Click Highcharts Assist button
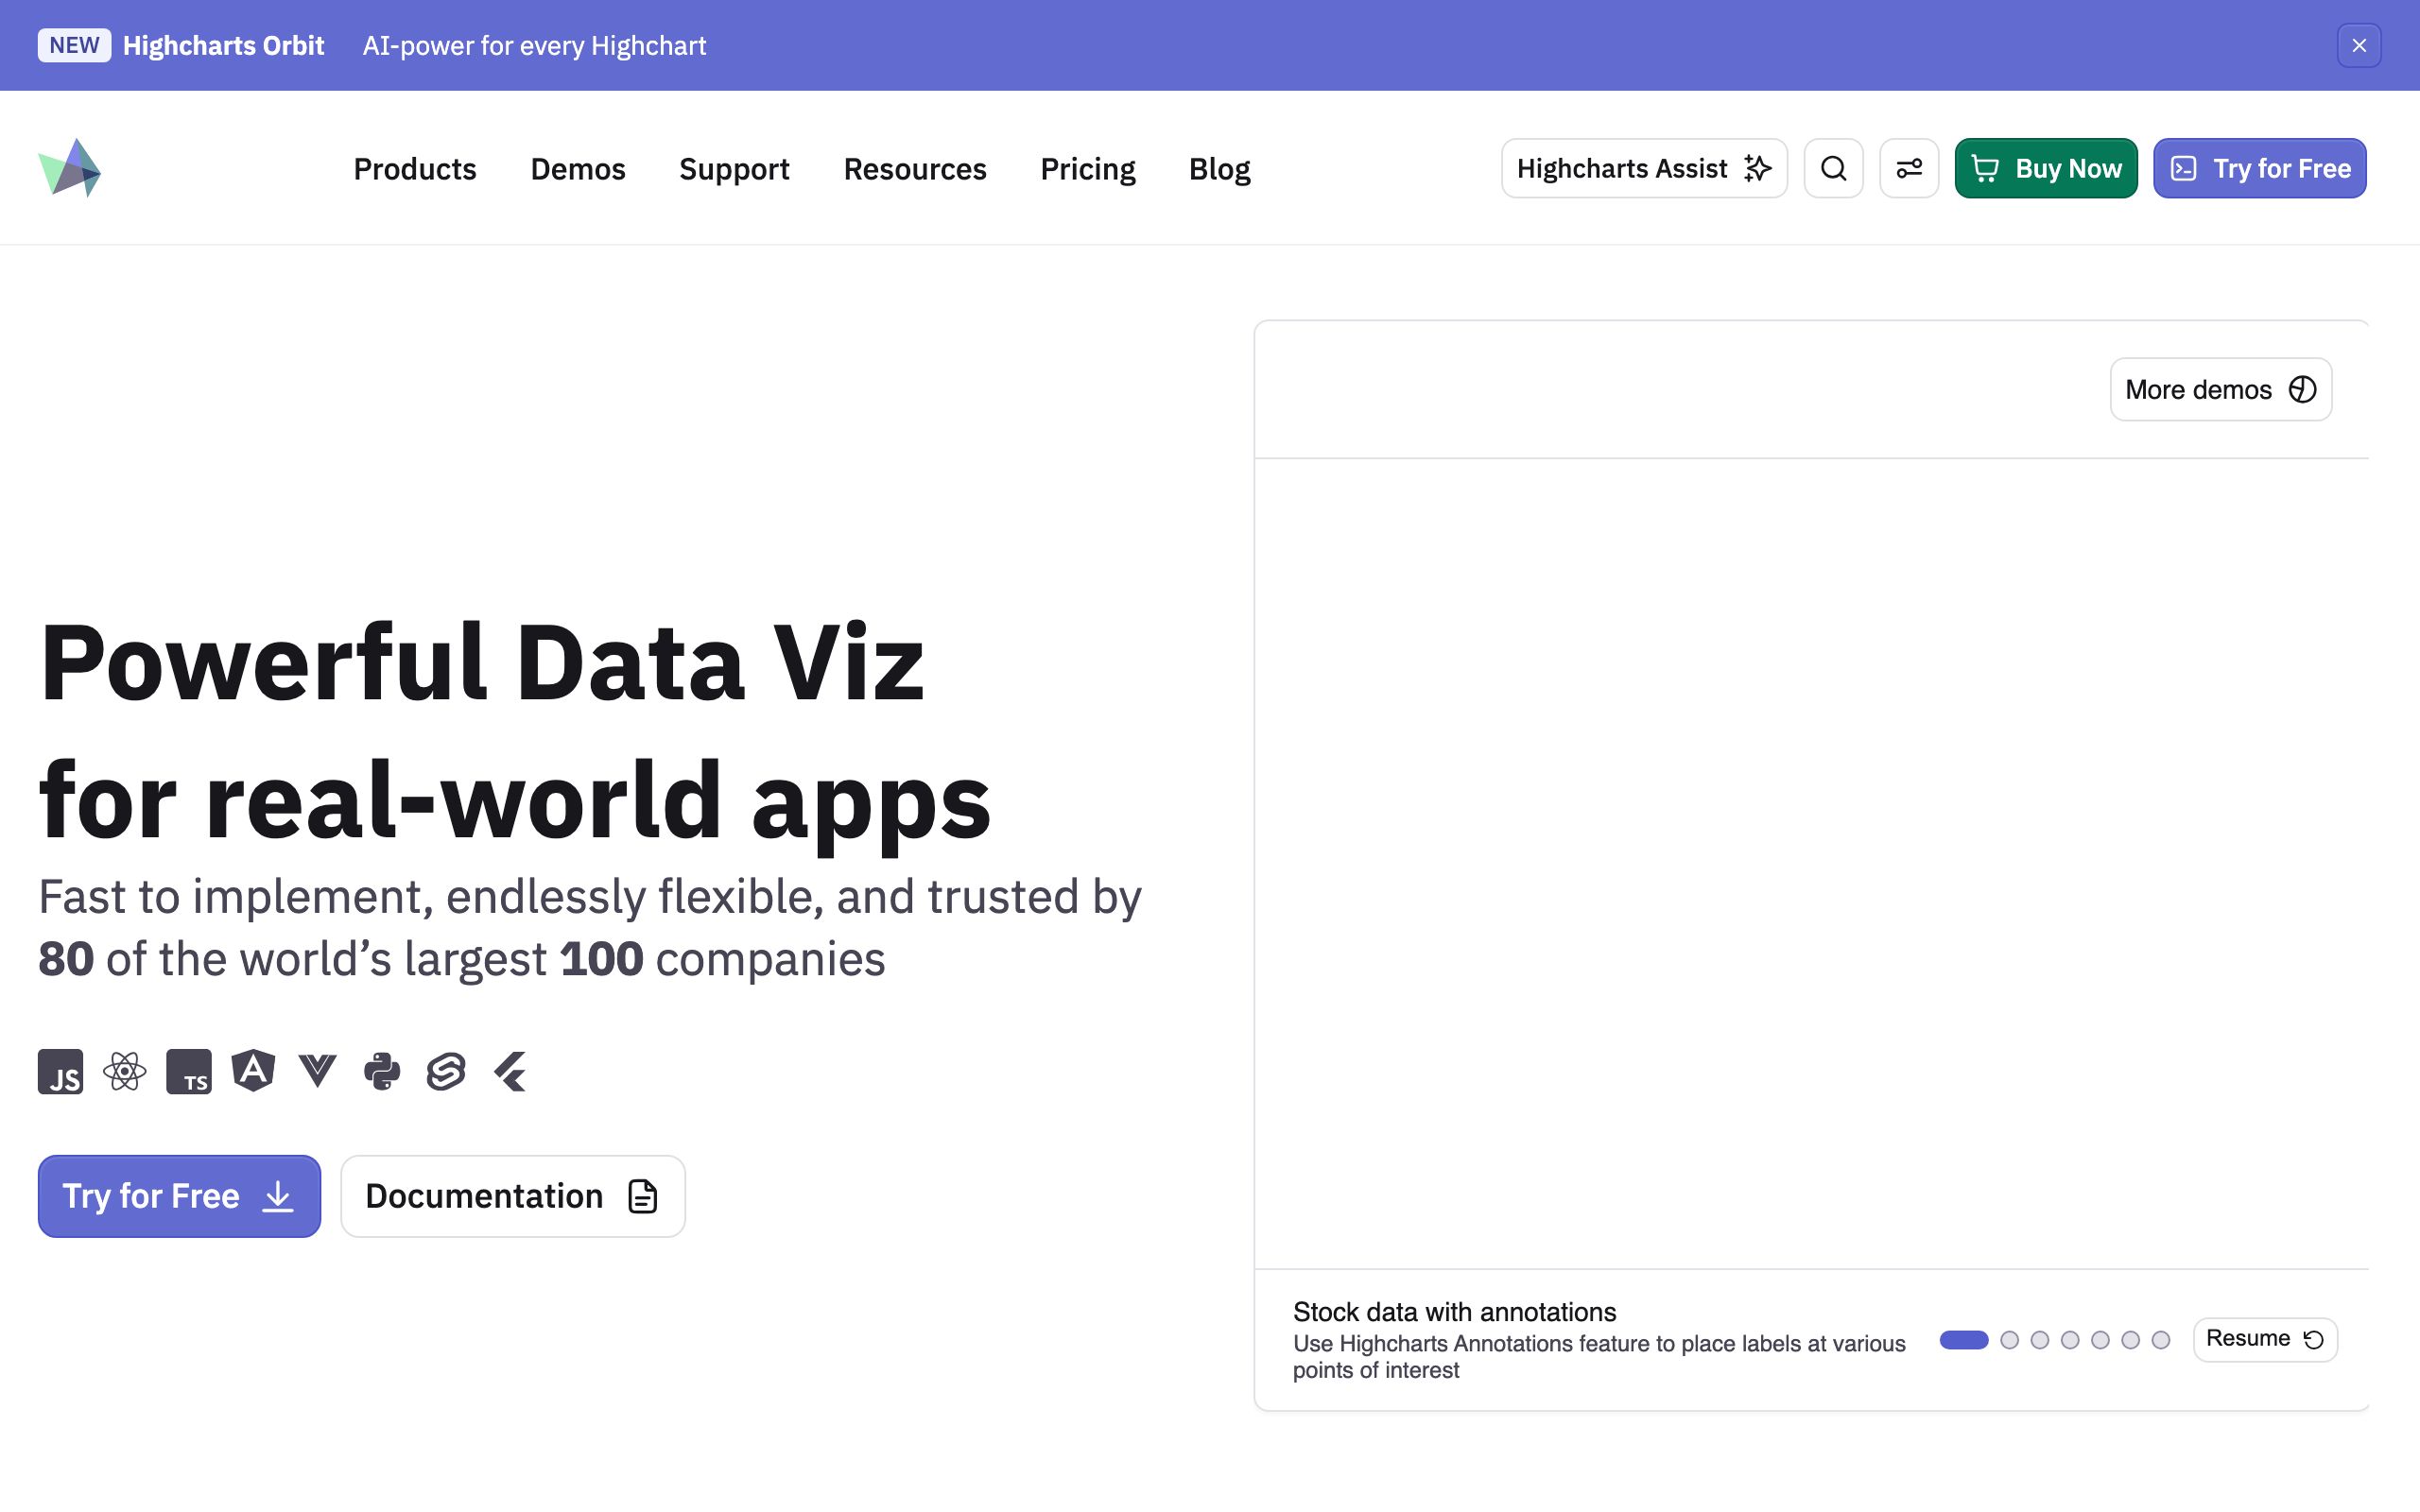 coord(1644,168)
